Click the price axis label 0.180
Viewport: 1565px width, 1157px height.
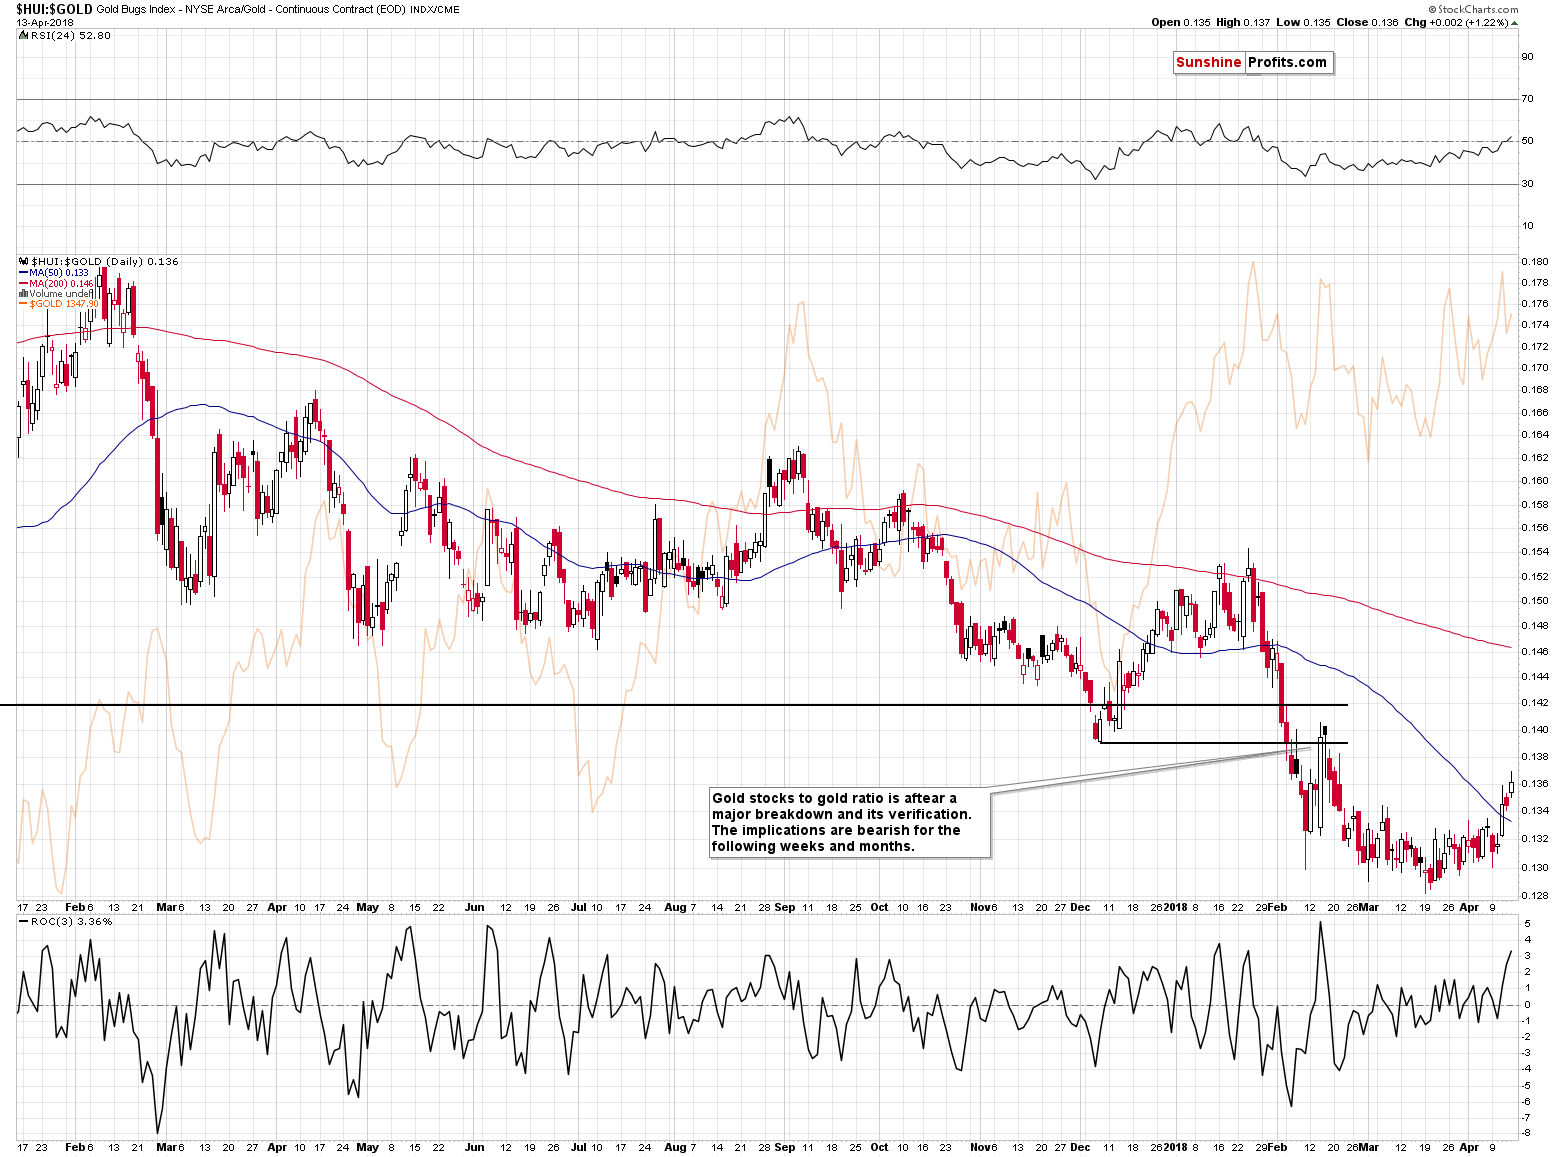pos(1535,261)
